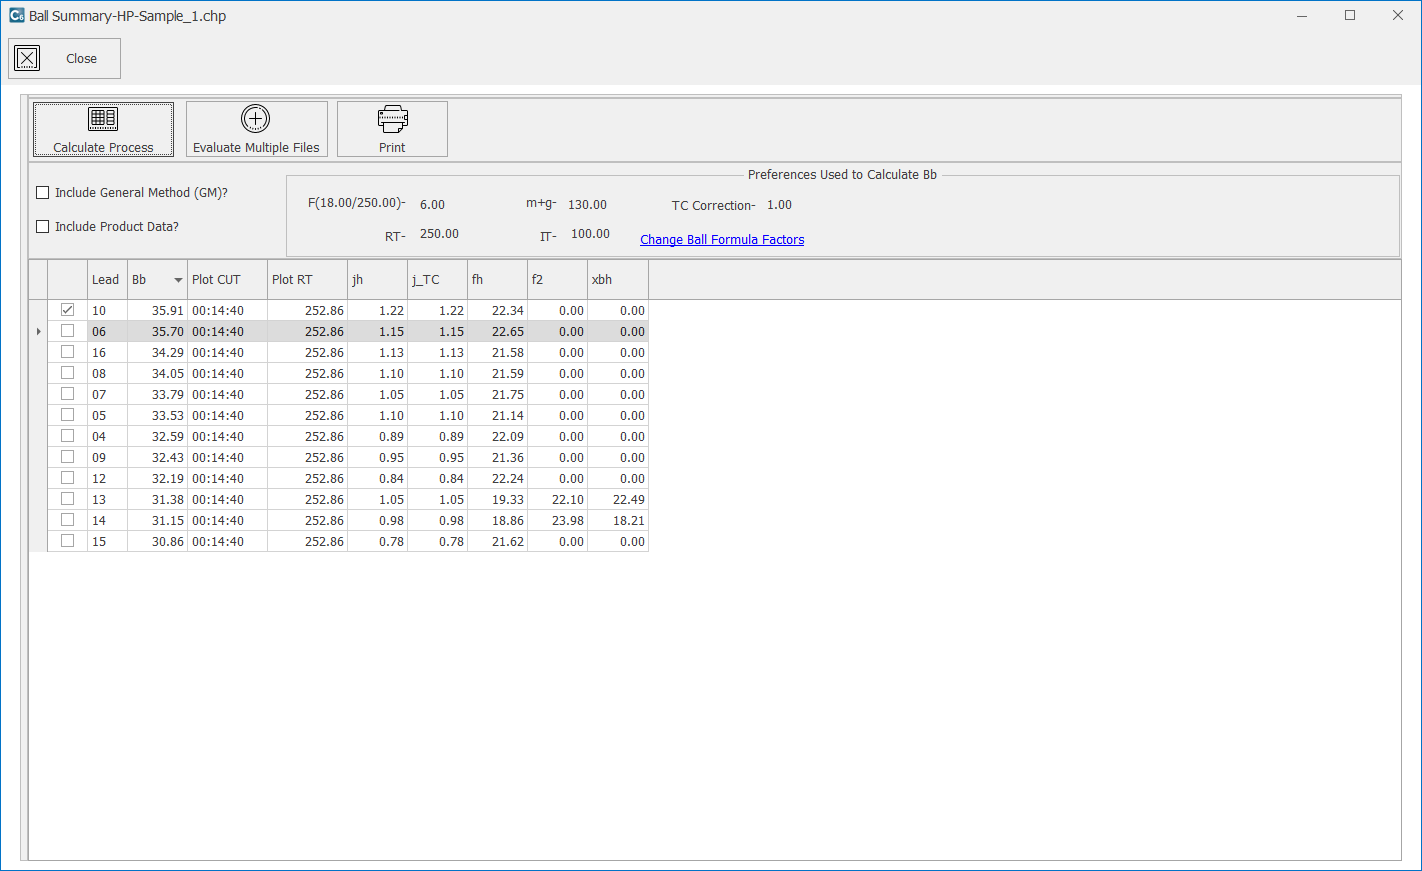Click xbh value 22.49
This screenshot has height=871, width=1422.
[x=628, y=500]
